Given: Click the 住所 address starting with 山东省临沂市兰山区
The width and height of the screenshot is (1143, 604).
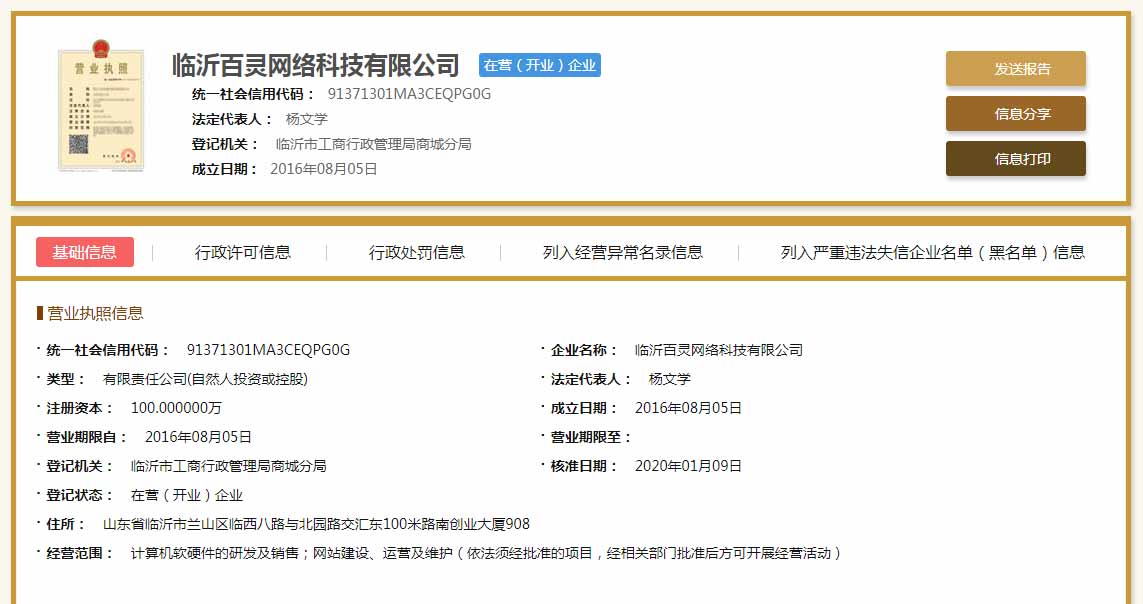Looking at the screenshot, I should click(x=316, y=524).
